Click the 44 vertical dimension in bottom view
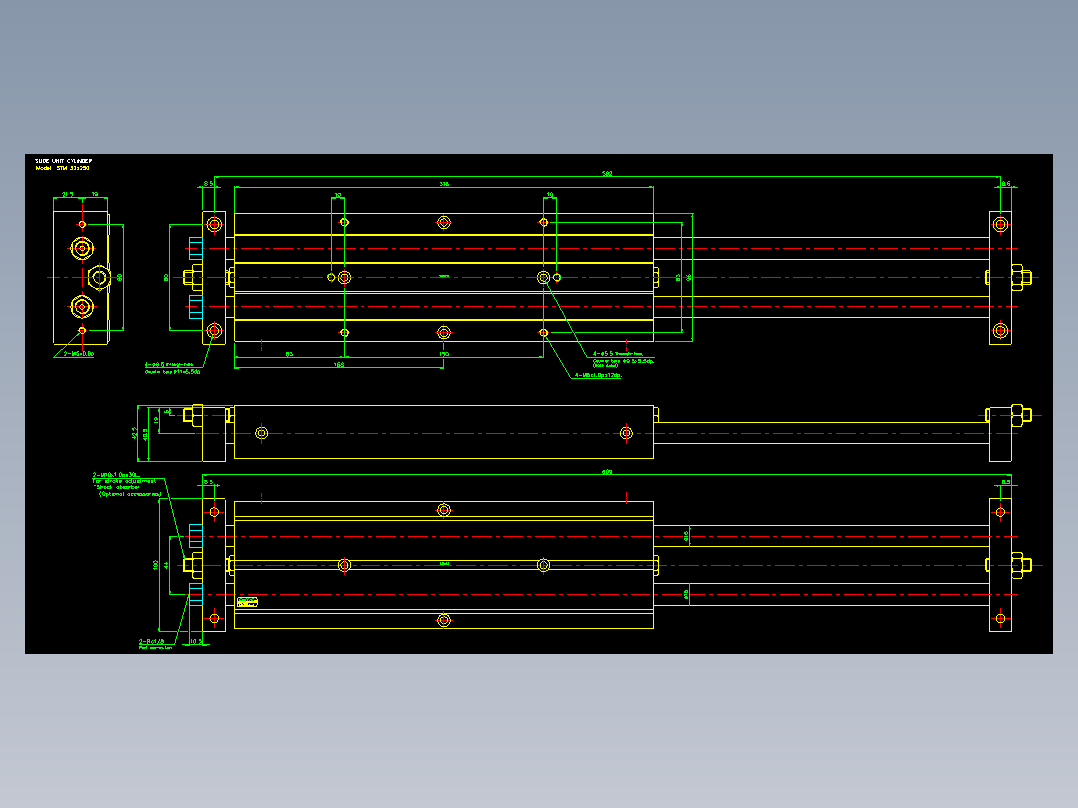 click(x=166, y=565)
